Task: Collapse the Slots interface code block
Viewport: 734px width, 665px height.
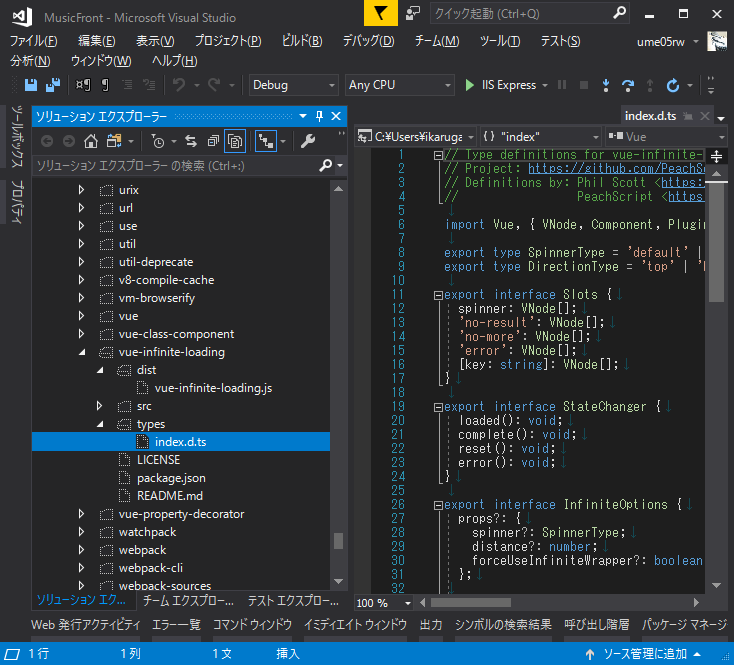Action: pos(438,295)
